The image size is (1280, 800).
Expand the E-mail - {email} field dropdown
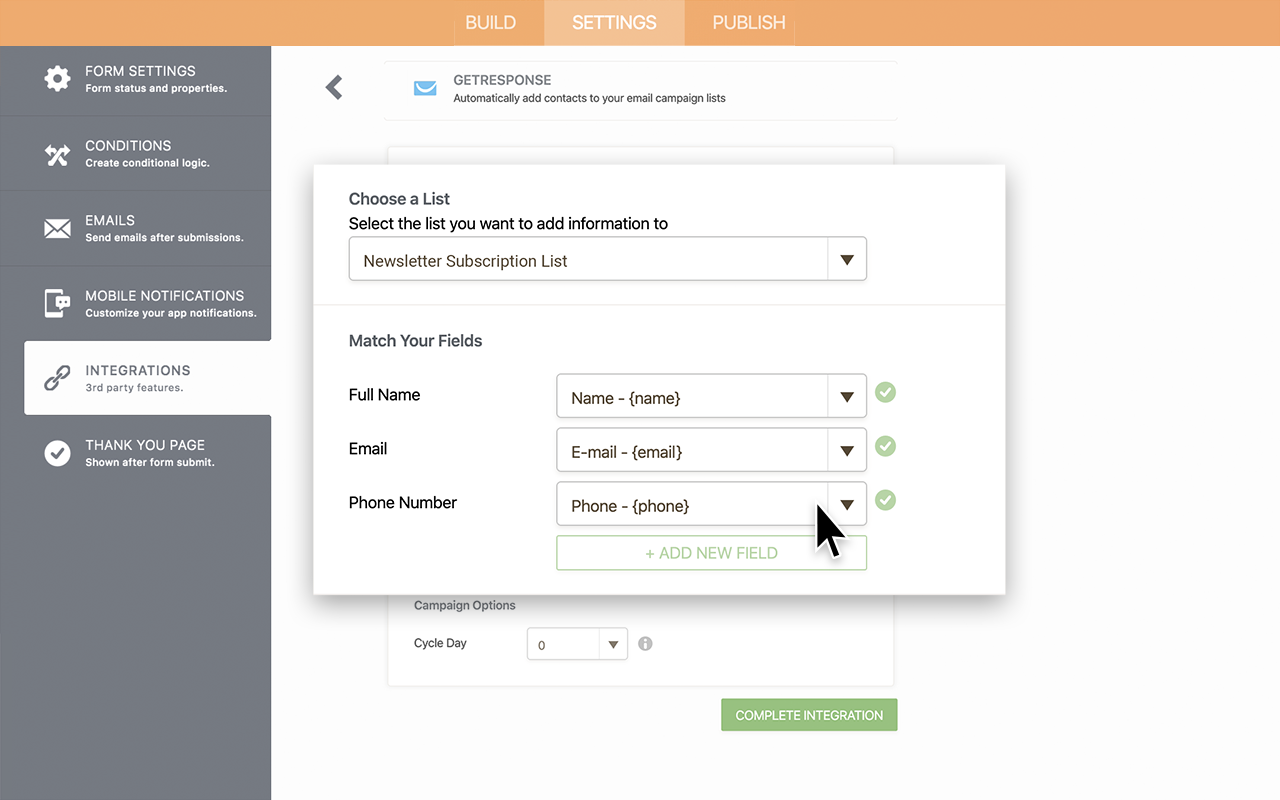coord(846,451)
